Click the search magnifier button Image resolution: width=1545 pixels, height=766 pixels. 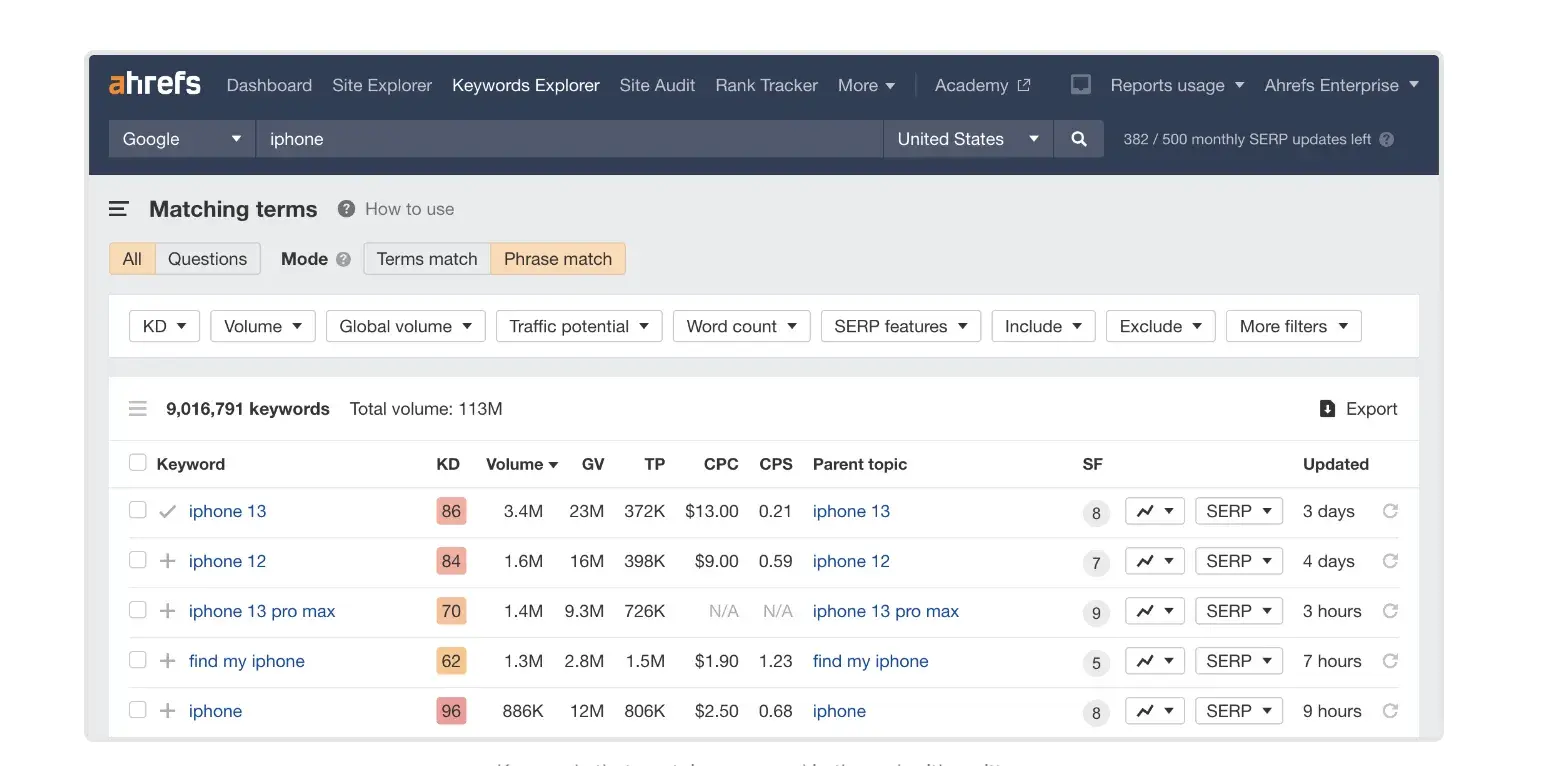tap(1078, 139)
